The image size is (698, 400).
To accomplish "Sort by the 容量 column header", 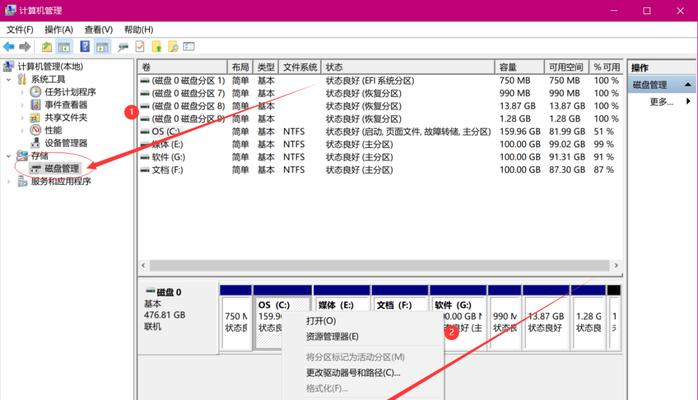I will point(519,67).
